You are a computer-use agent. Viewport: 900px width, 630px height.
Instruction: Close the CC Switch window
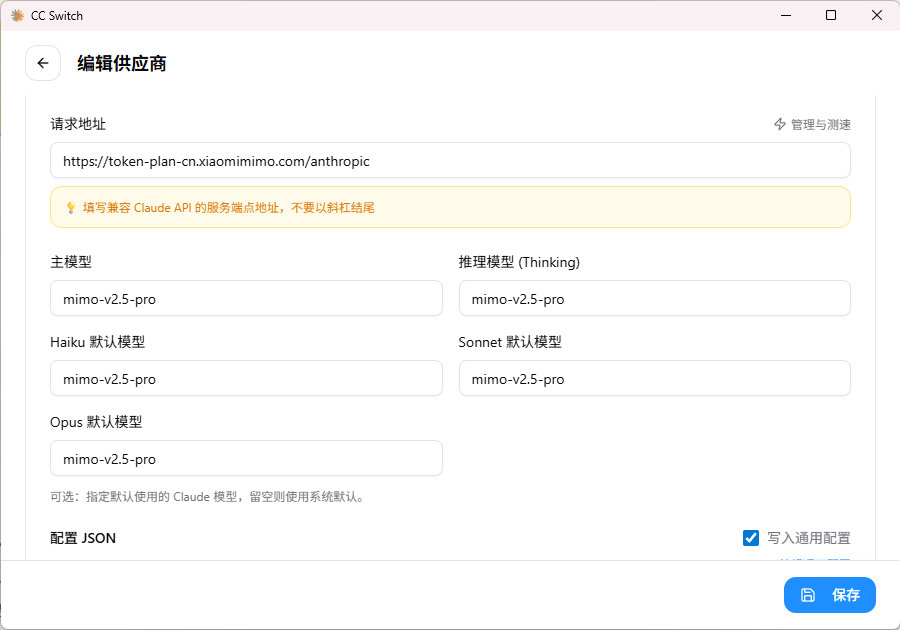pos(876,16)
